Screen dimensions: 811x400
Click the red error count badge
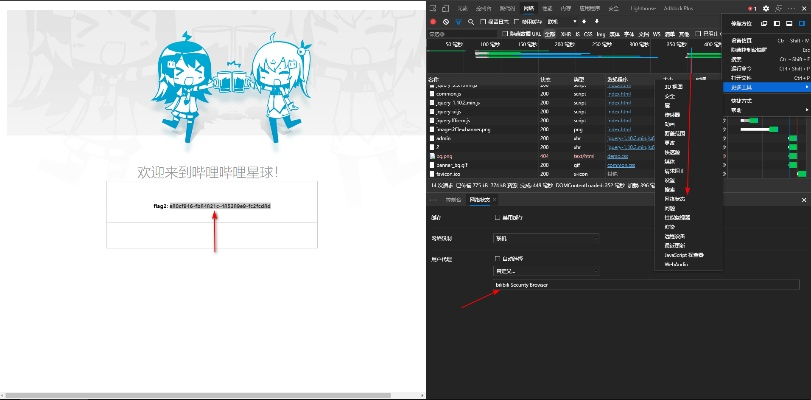coord(752,9)
